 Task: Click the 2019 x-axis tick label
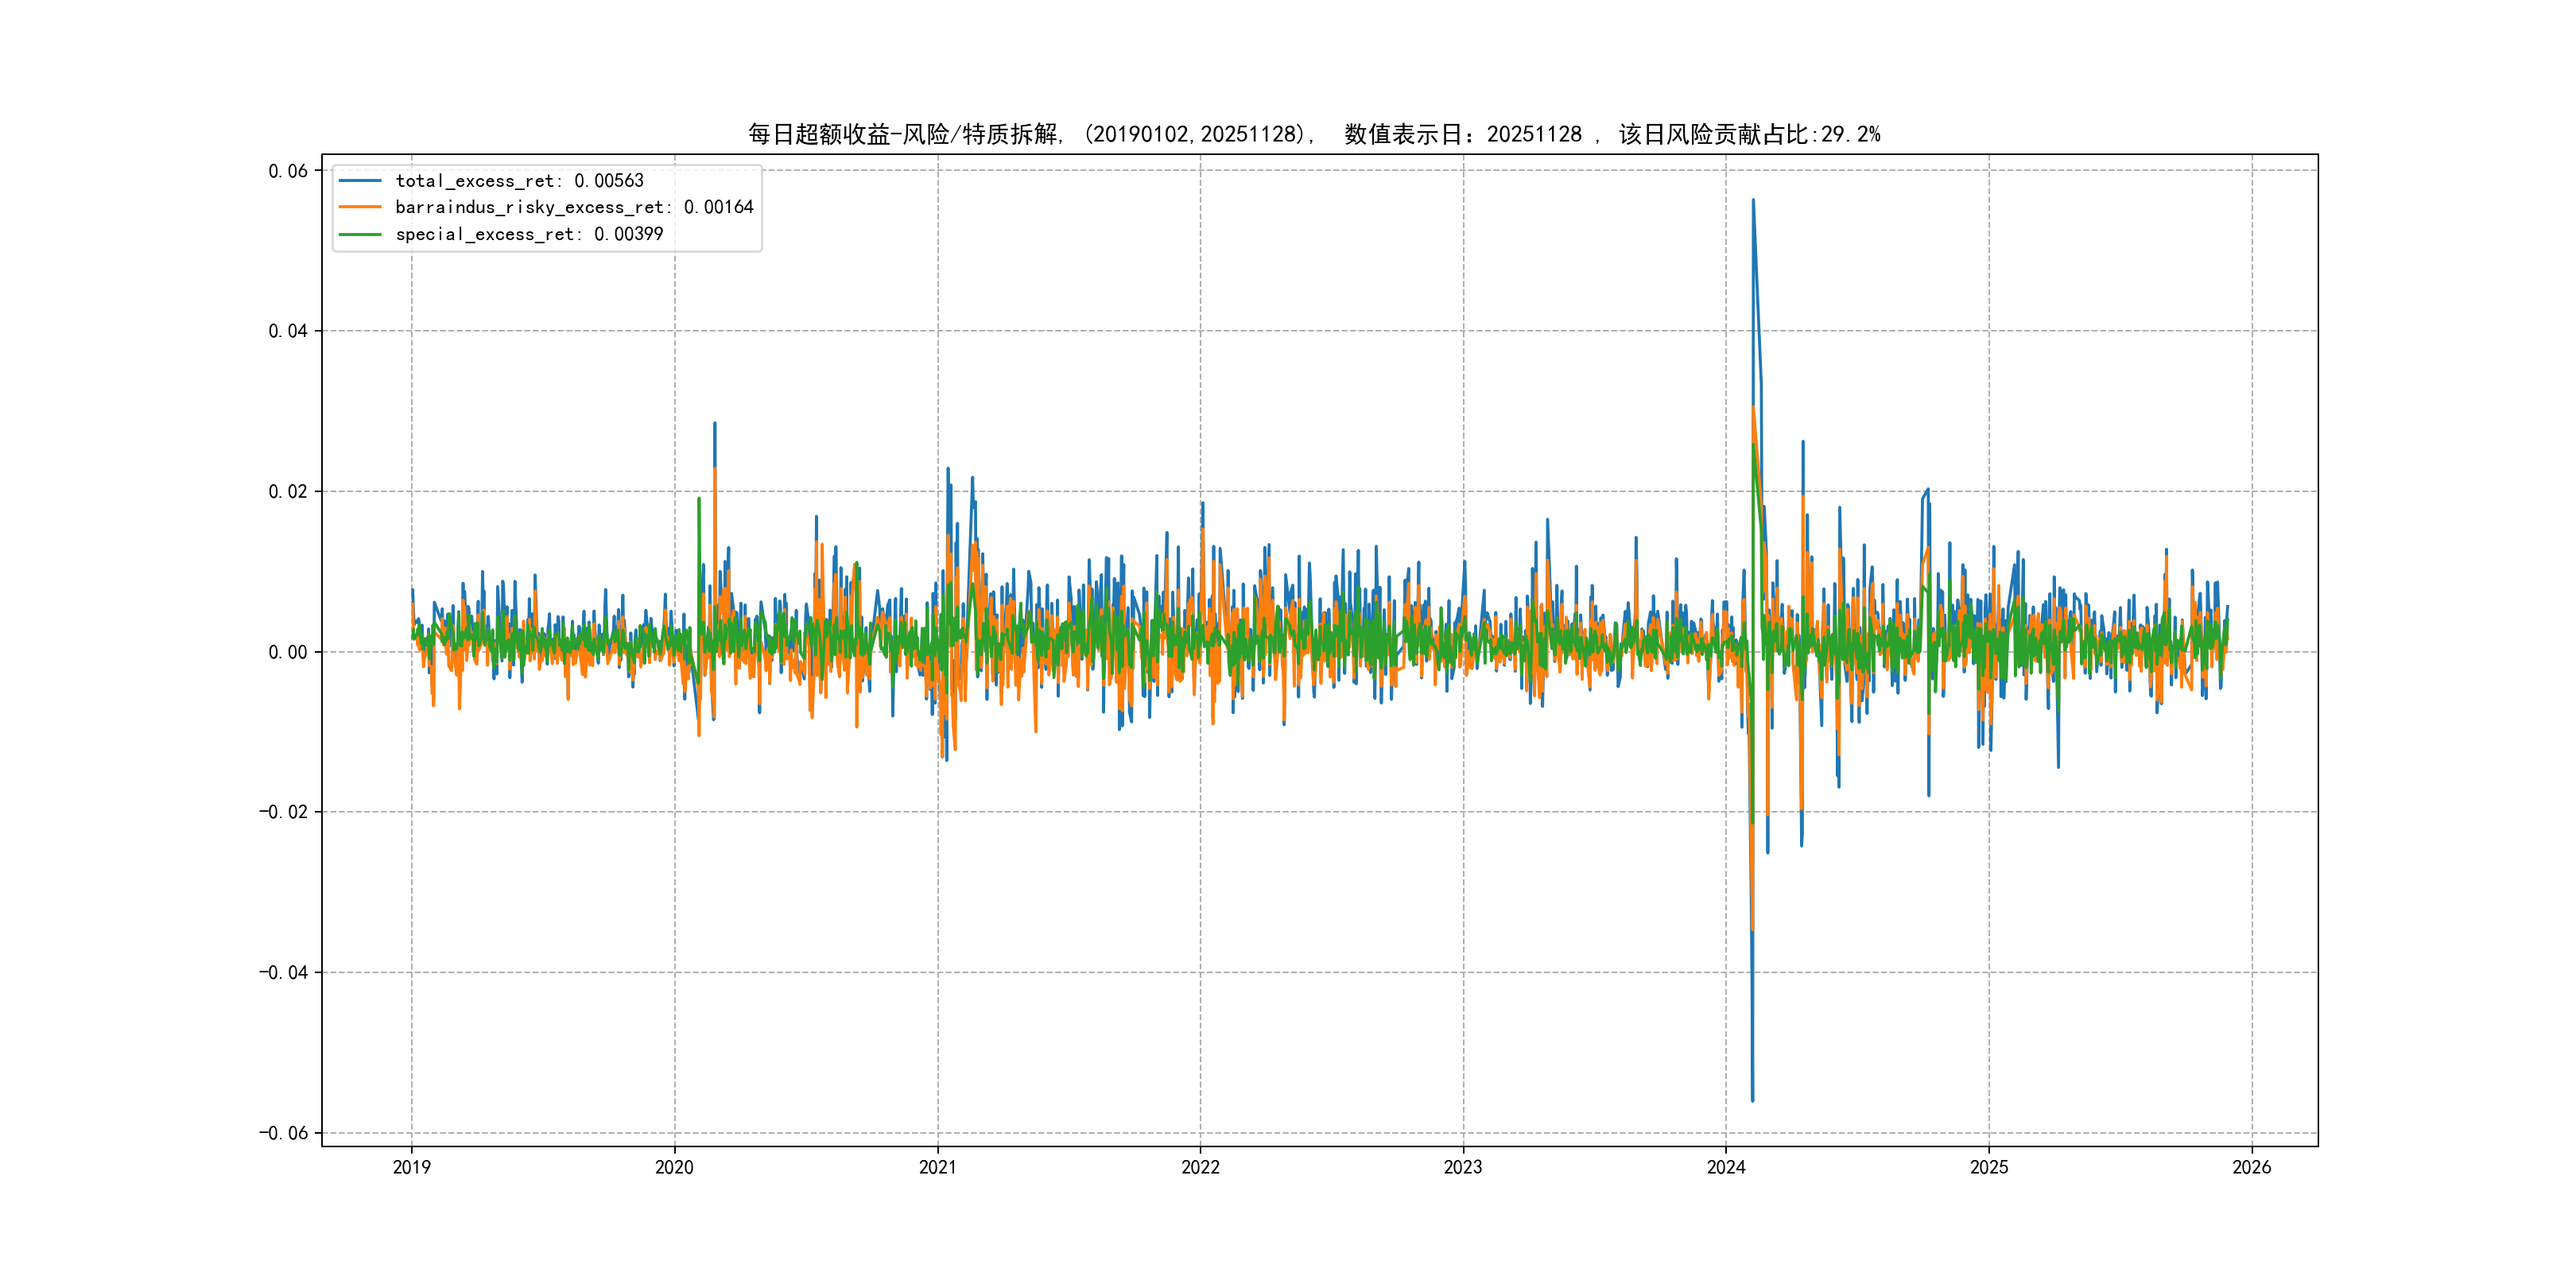point(411,1167)
